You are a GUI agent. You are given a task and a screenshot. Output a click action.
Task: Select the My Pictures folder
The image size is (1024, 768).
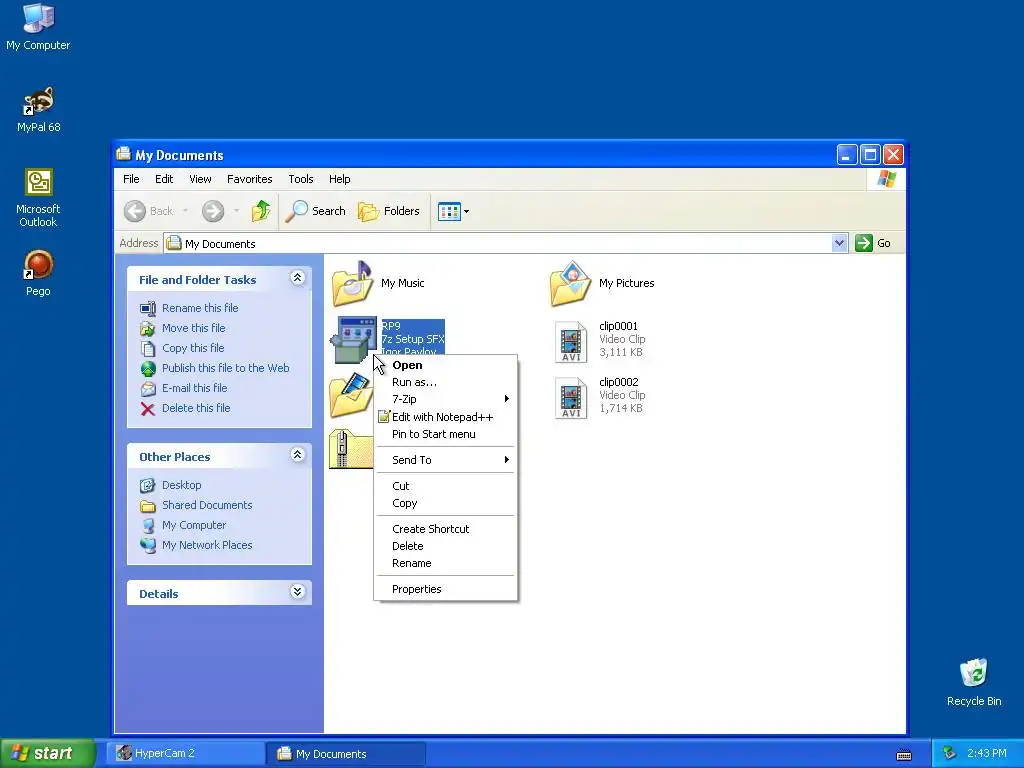(x=601, y=283)
